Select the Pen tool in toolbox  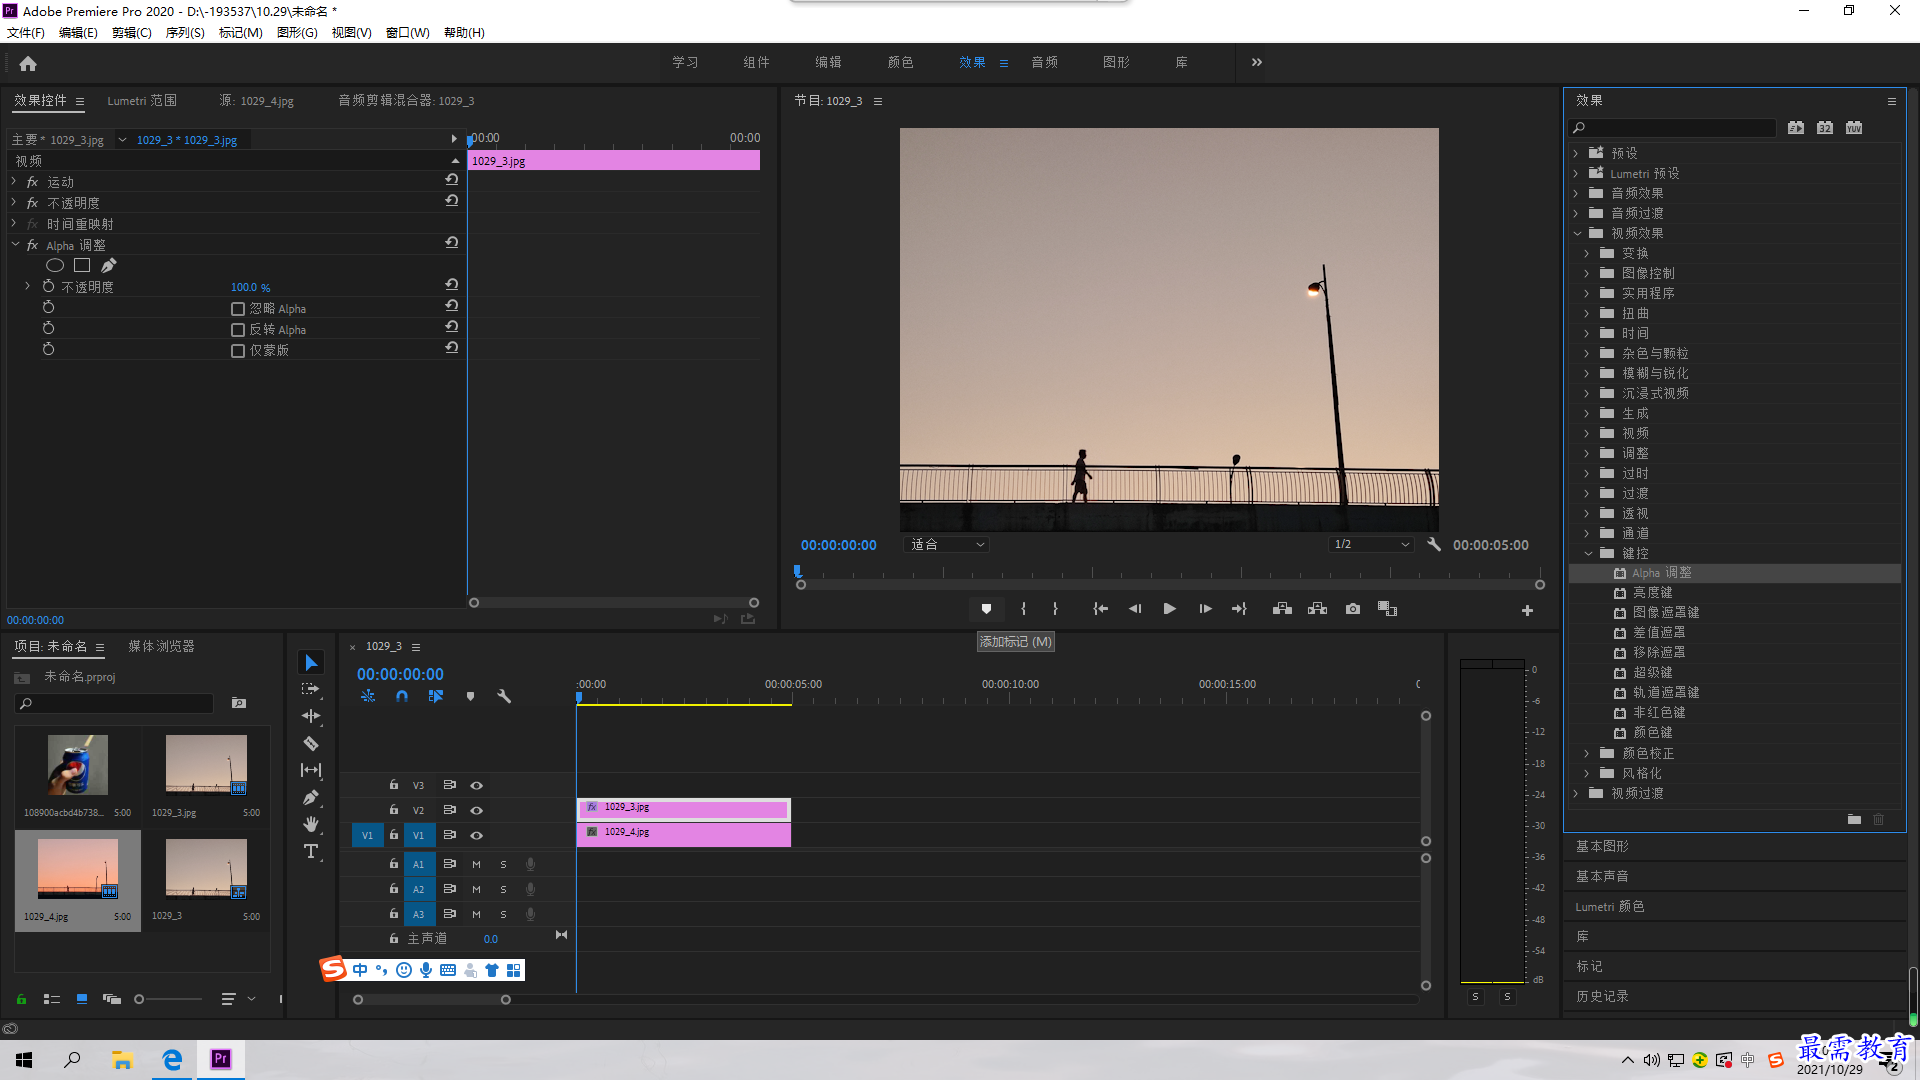click(311, 797)
